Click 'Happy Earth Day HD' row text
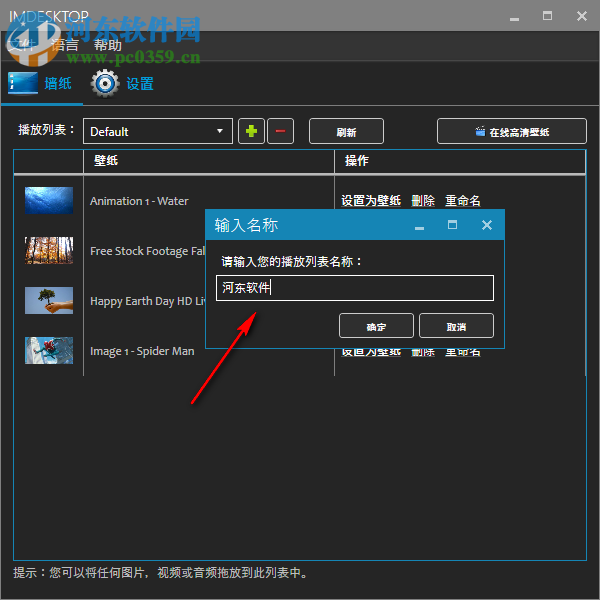The width and height of the screenshot is (600, 600). point(148,302)
